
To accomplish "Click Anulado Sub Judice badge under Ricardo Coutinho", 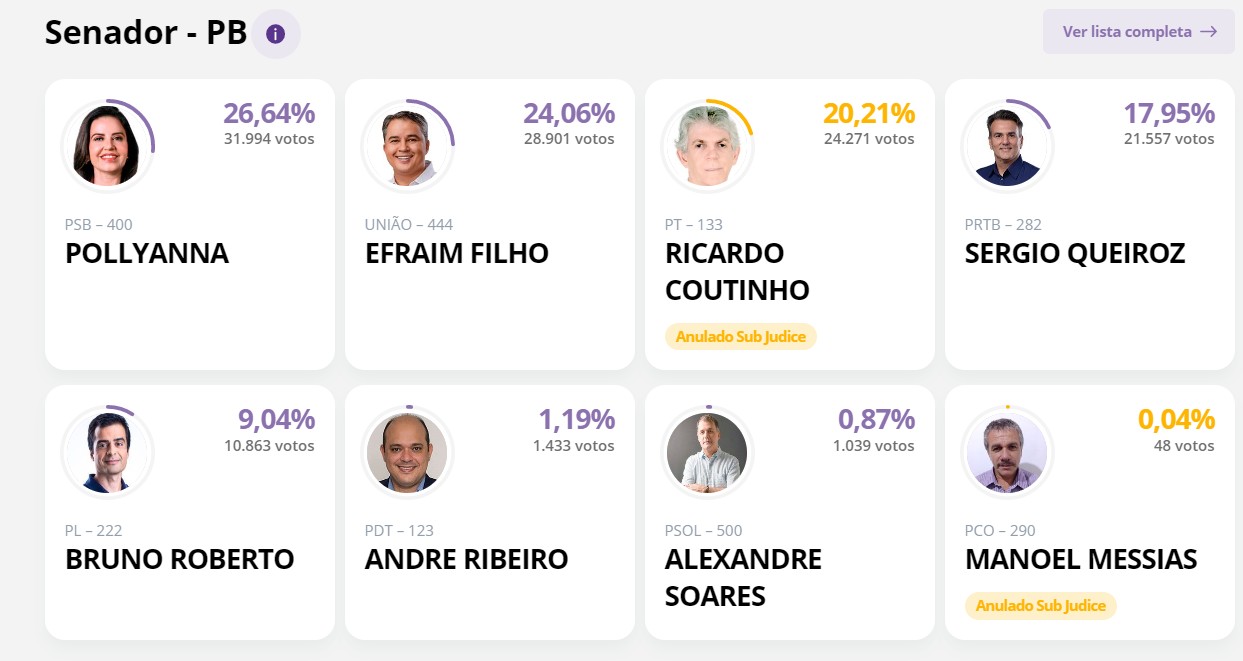I will pos(741,337).
